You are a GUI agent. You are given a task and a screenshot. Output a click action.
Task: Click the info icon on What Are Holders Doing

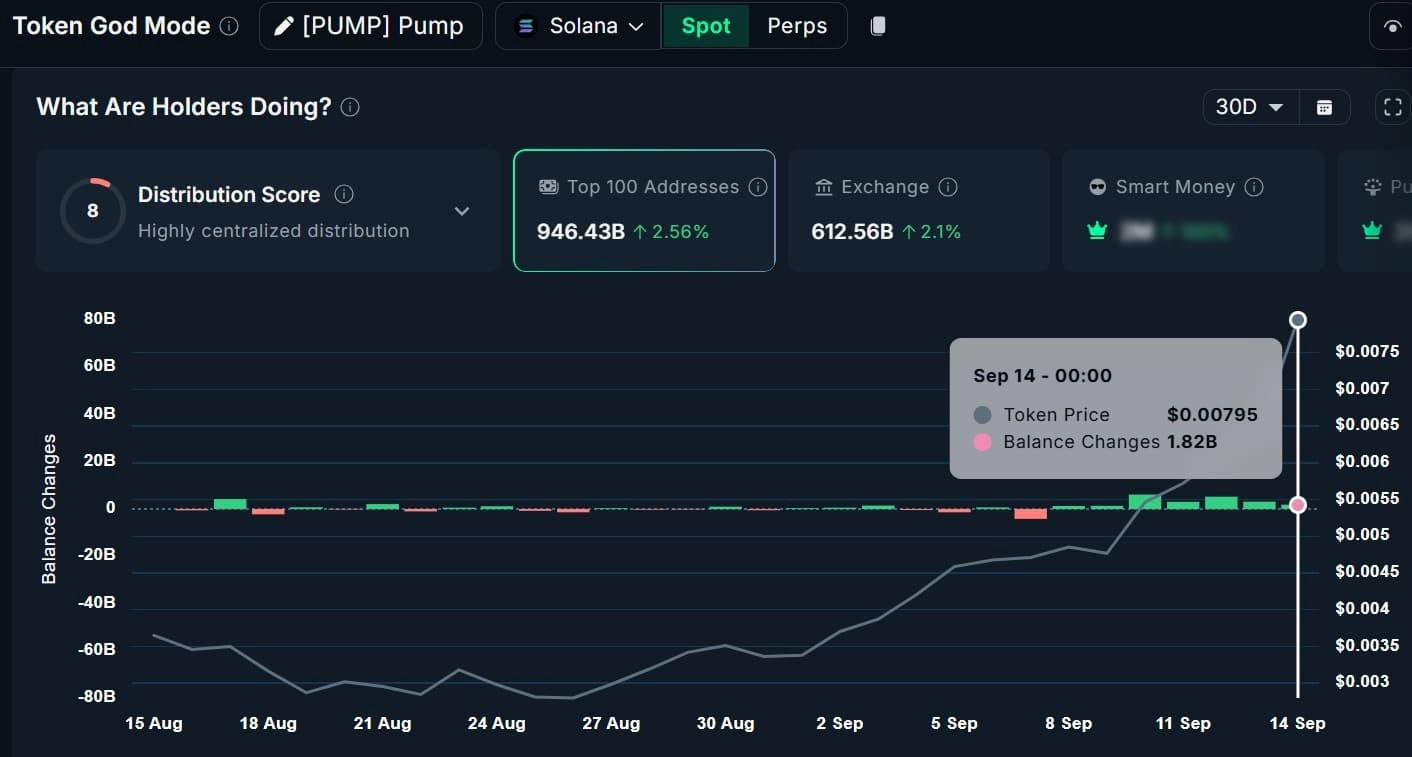349,107
